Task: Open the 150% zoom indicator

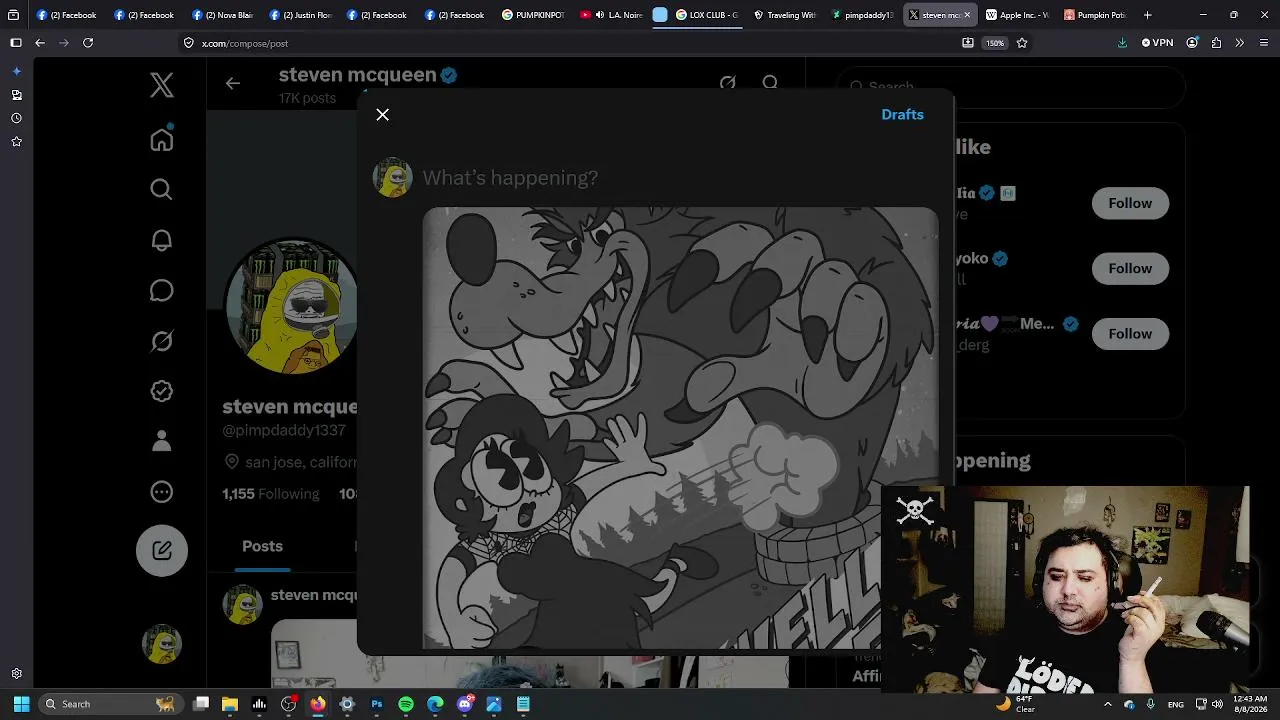Action: pos(995,43)
